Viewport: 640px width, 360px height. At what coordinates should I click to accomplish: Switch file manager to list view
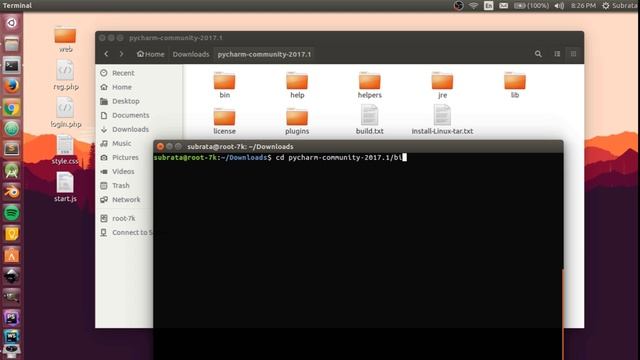tap(557, 54)
